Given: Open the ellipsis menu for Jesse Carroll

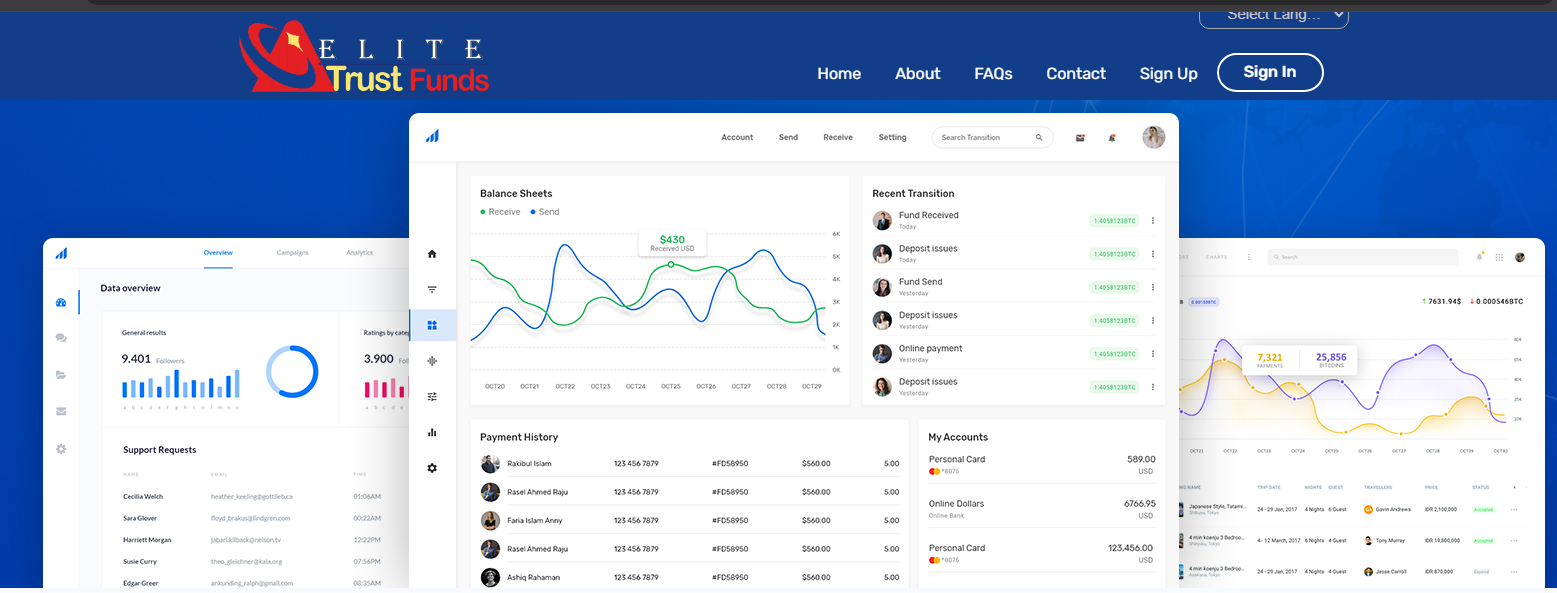Looking at the screenshot, I should coord(1514,571).
